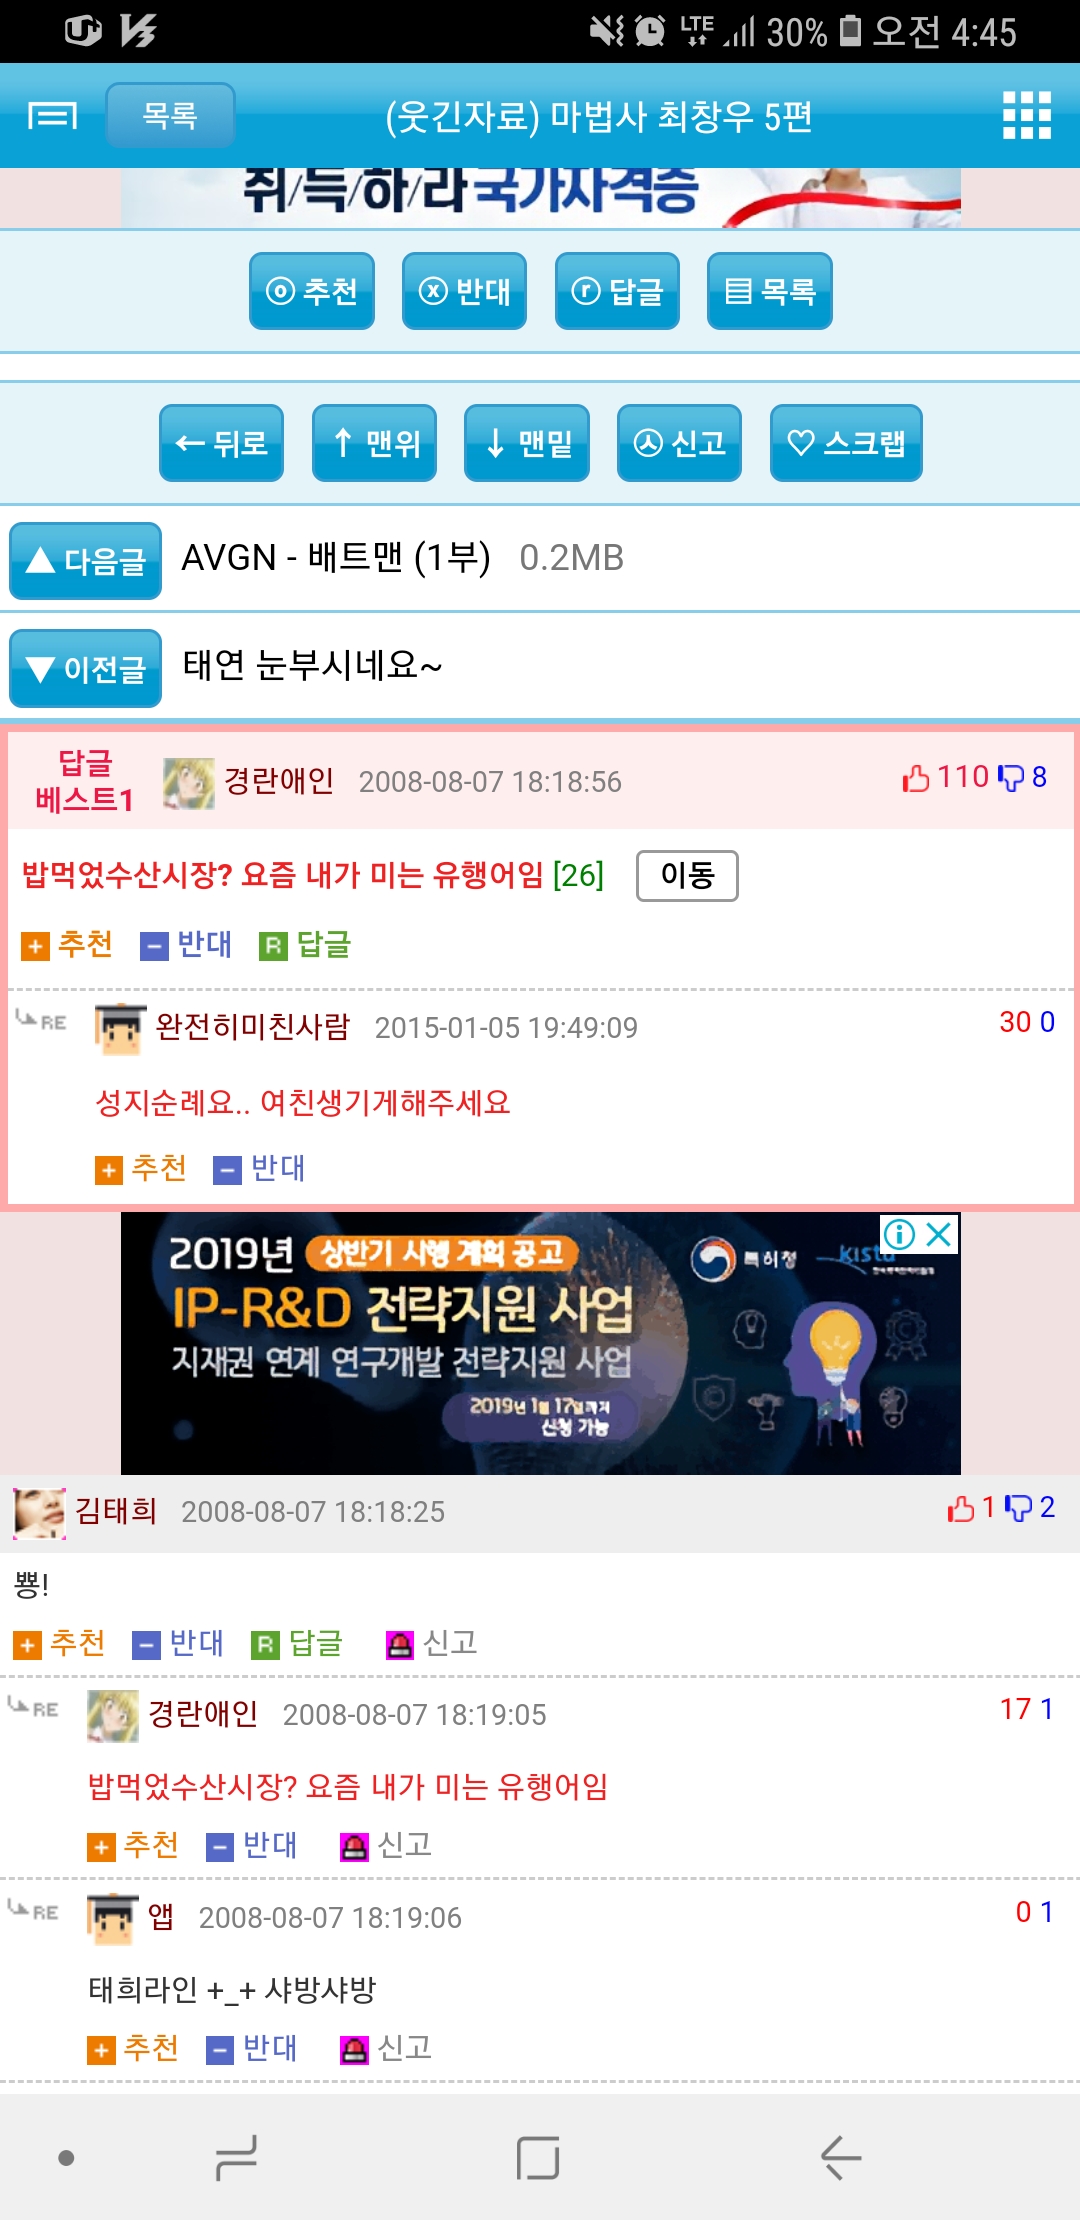1080x2220 pixels.
Task: Jump to page bottom with 맨밑 button
Action: tap(527, 443)
